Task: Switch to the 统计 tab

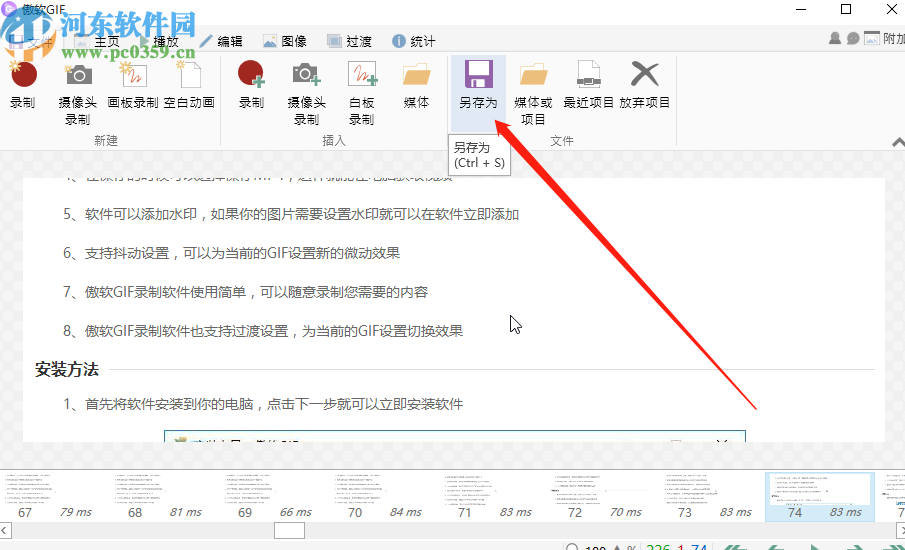Action: pyautogui.click(x=414, y=42)
